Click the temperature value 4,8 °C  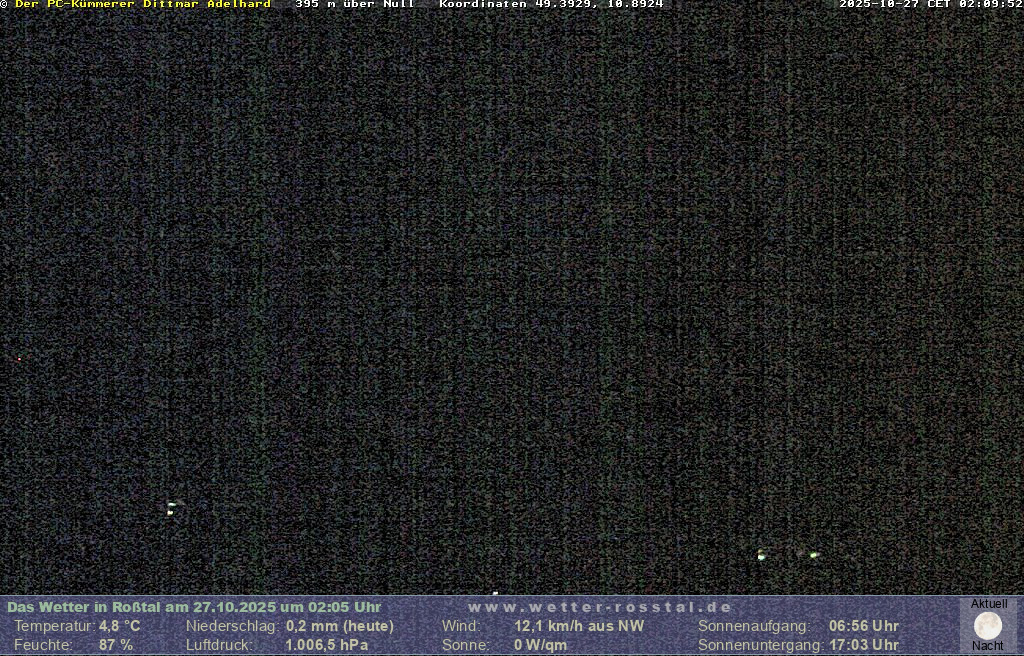click(x=119, y=626)
